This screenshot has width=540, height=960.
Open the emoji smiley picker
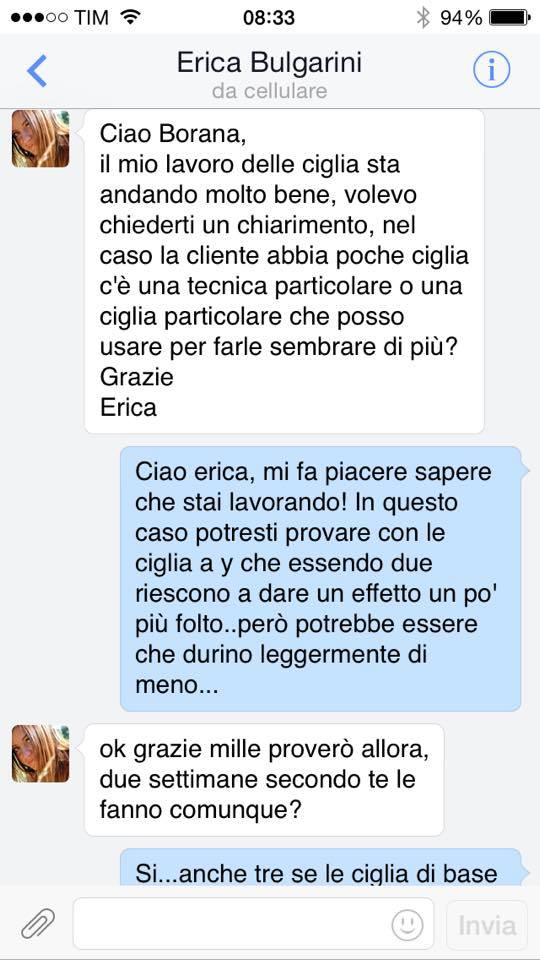click(x=407, y=924)
